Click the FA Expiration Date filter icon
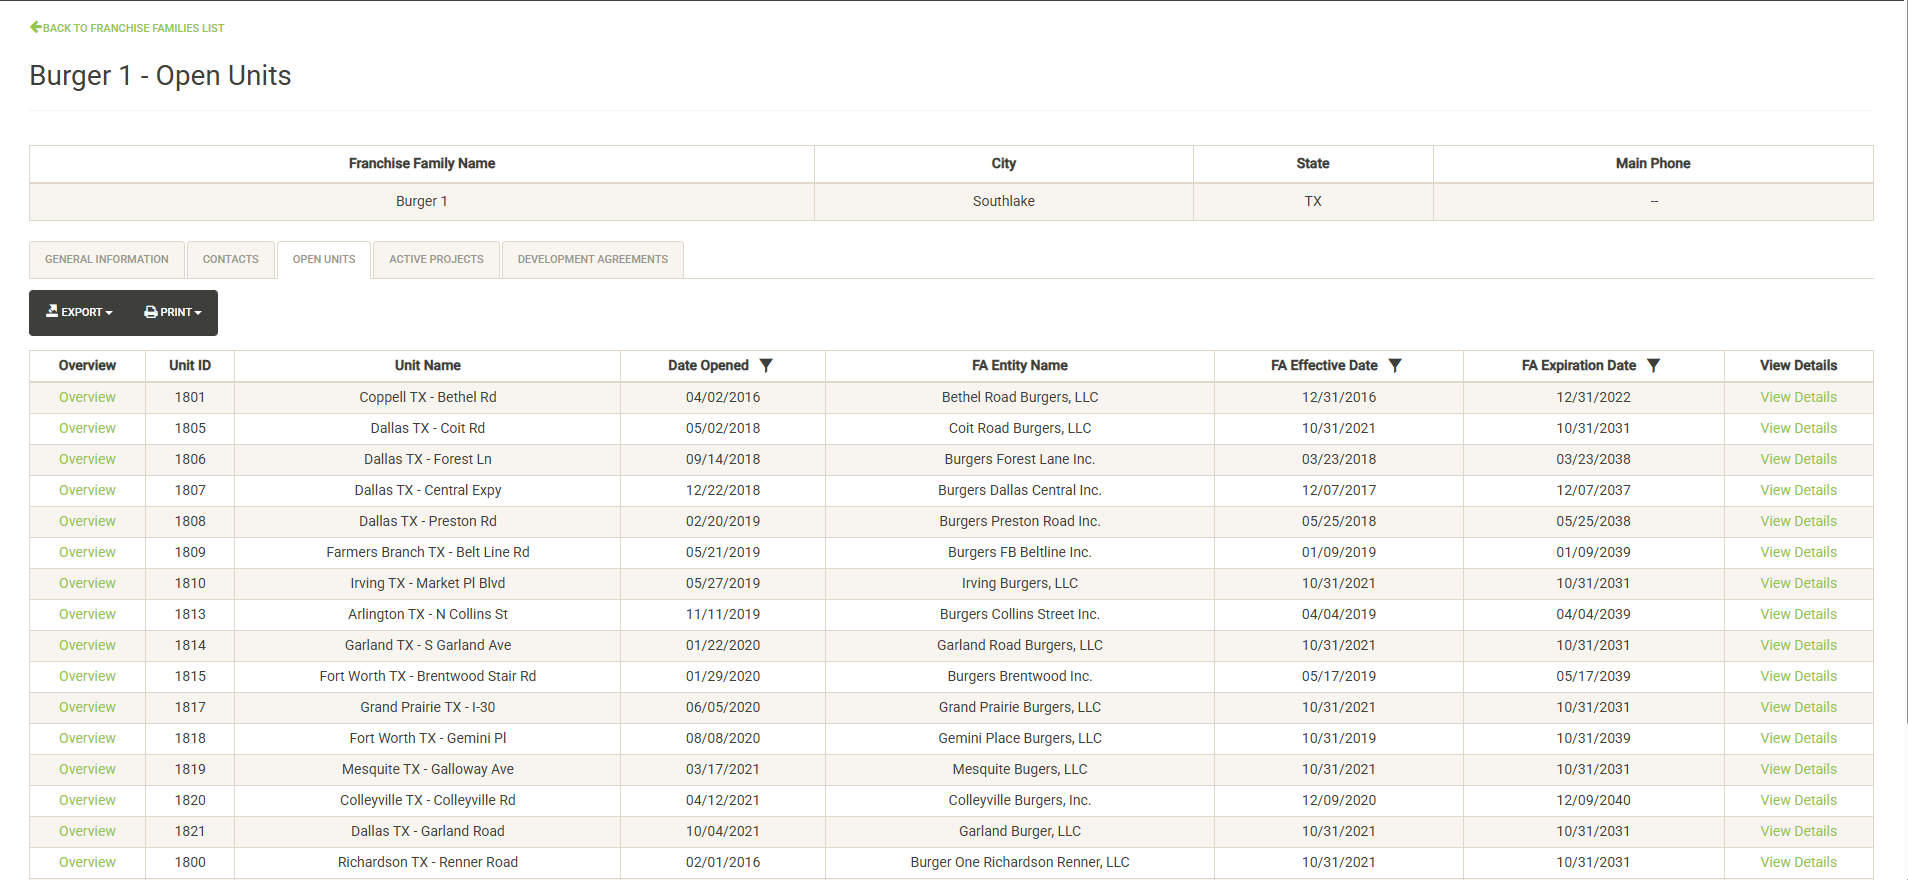Viewport: 1908px width, 880px height. pos(1654,366)
